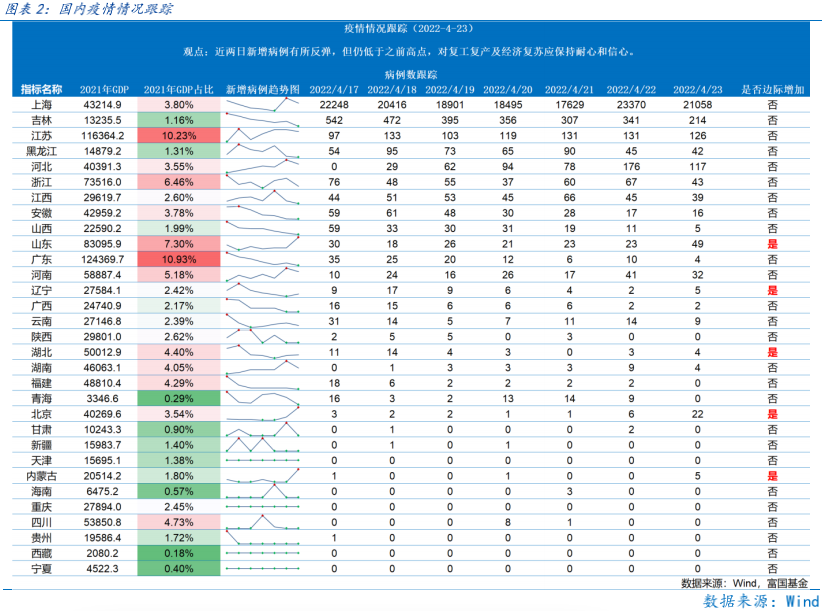Click the 重庆 GDP value 27894.0

(x=102, y=507)
